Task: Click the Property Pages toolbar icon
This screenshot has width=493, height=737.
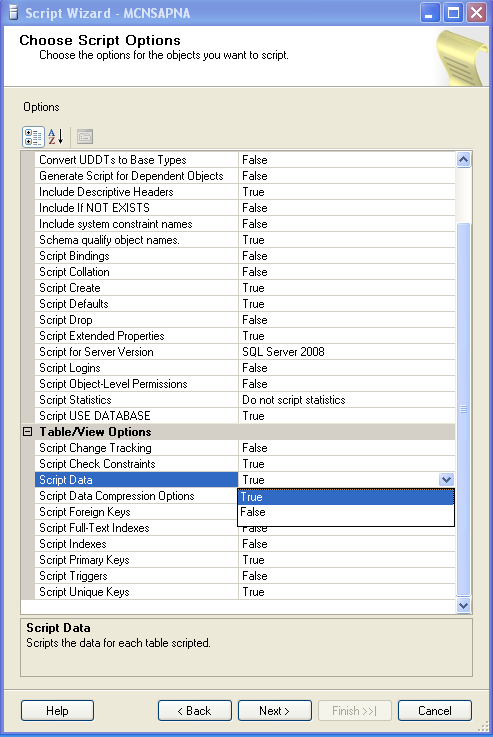Action: tap(85, 137)
